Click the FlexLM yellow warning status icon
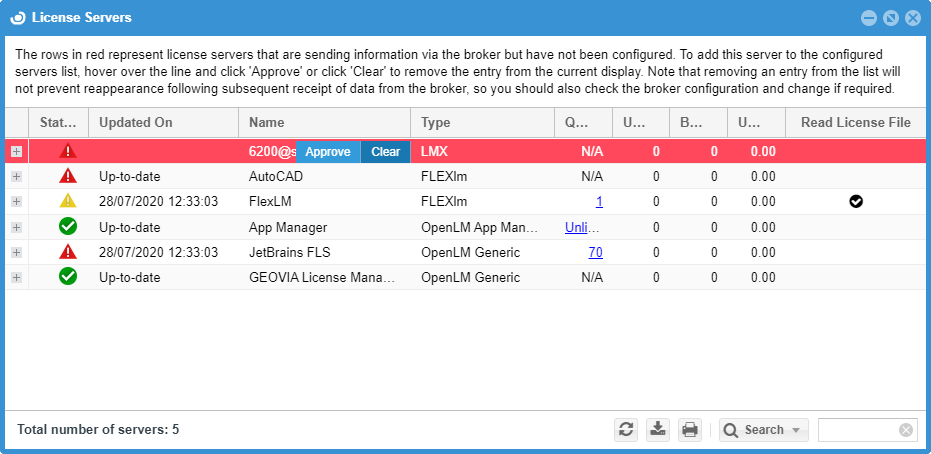This screenshot has width=931, height=454. tap(68, 201)
